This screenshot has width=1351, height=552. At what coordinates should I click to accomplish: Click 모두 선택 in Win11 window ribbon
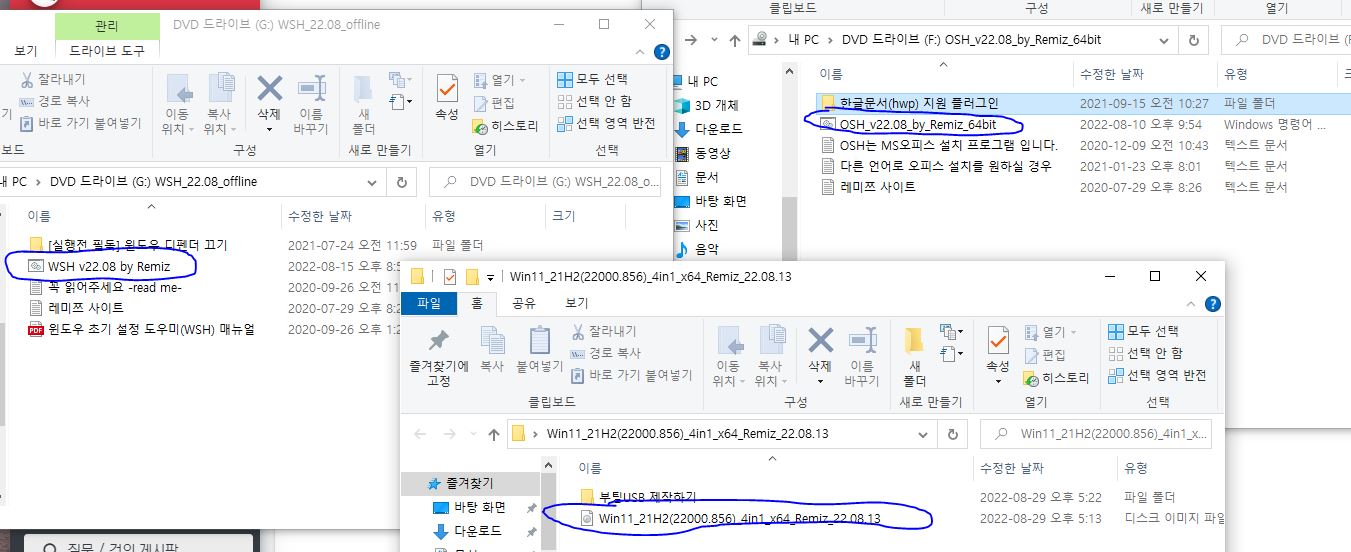click(1144, 331)
